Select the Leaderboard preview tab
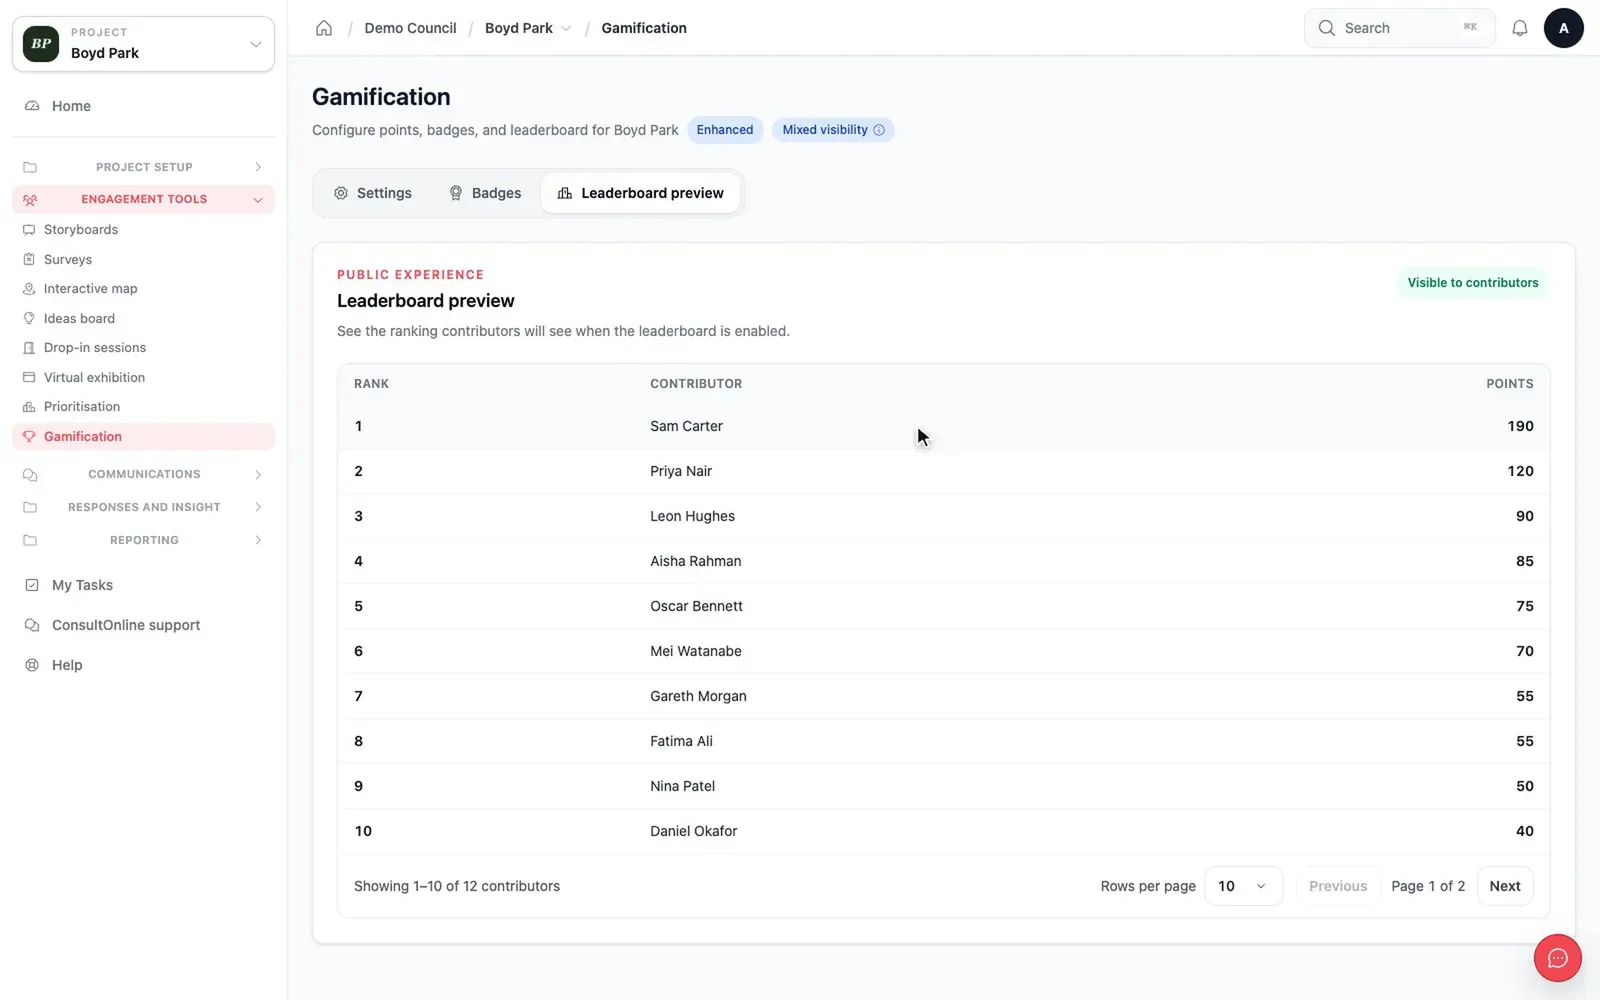Image resolution: width=1600 pixels, height=1000 pixels. point(641,193)
